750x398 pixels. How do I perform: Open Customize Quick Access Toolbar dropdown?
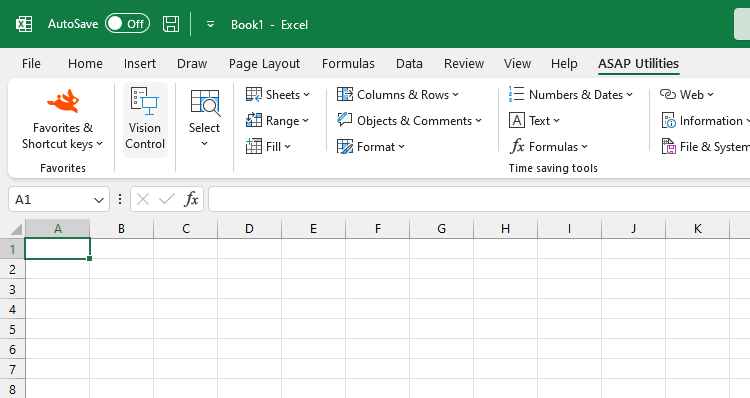210,24
